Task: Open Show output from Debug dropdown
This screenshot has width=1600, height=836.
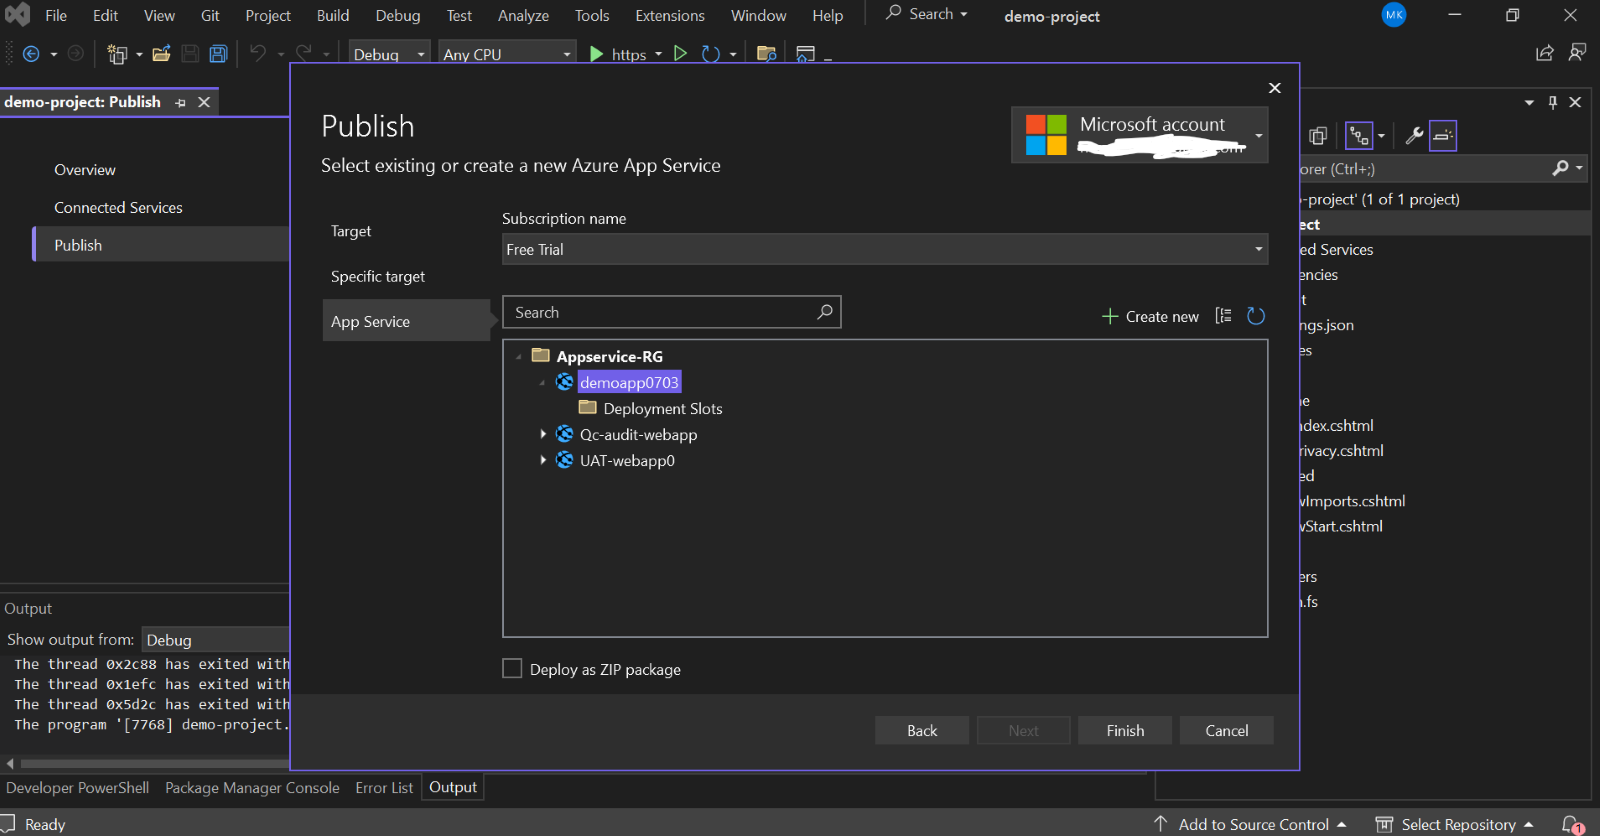Action: [x=215, y=640]
